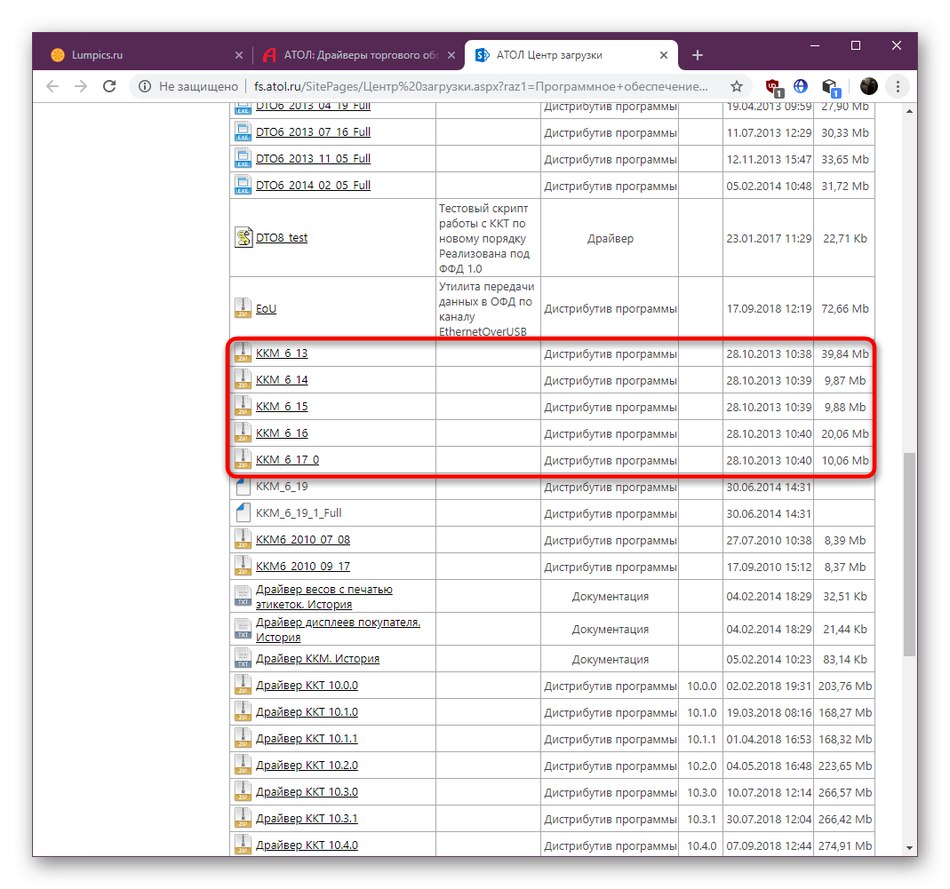
Task: Click file icon next to KKM_6_19_1_Full
Action: (243, 513)
